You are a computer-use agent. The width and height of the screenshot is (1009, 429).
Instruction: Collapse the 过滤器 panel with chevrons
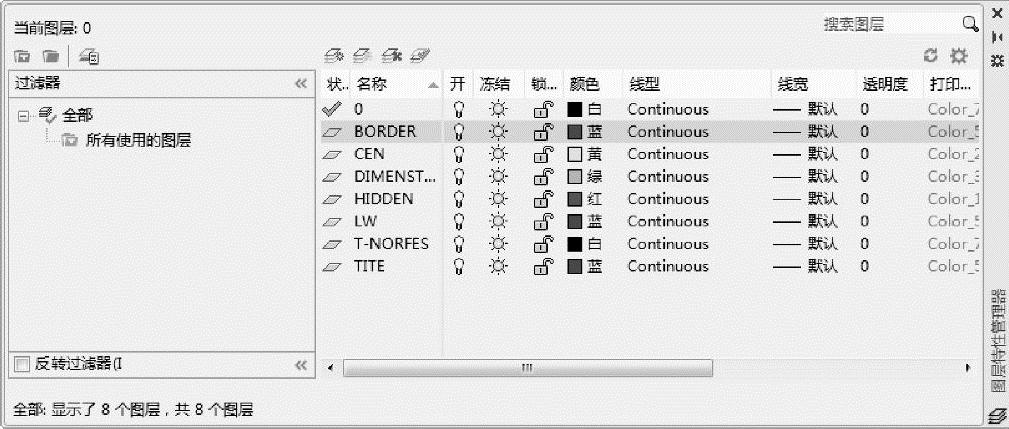click(x=300, y=84)
